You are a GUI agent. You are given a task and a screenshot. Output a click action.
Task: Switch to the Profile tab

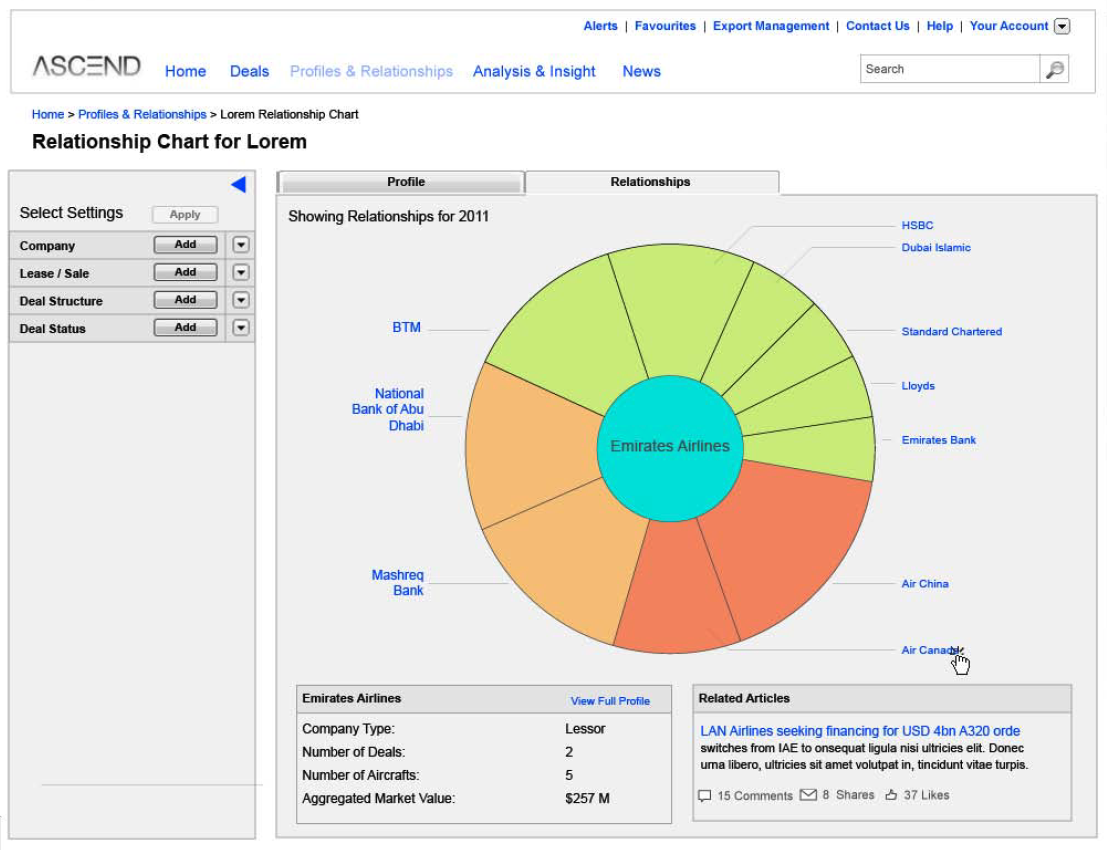tap(402, 182)
